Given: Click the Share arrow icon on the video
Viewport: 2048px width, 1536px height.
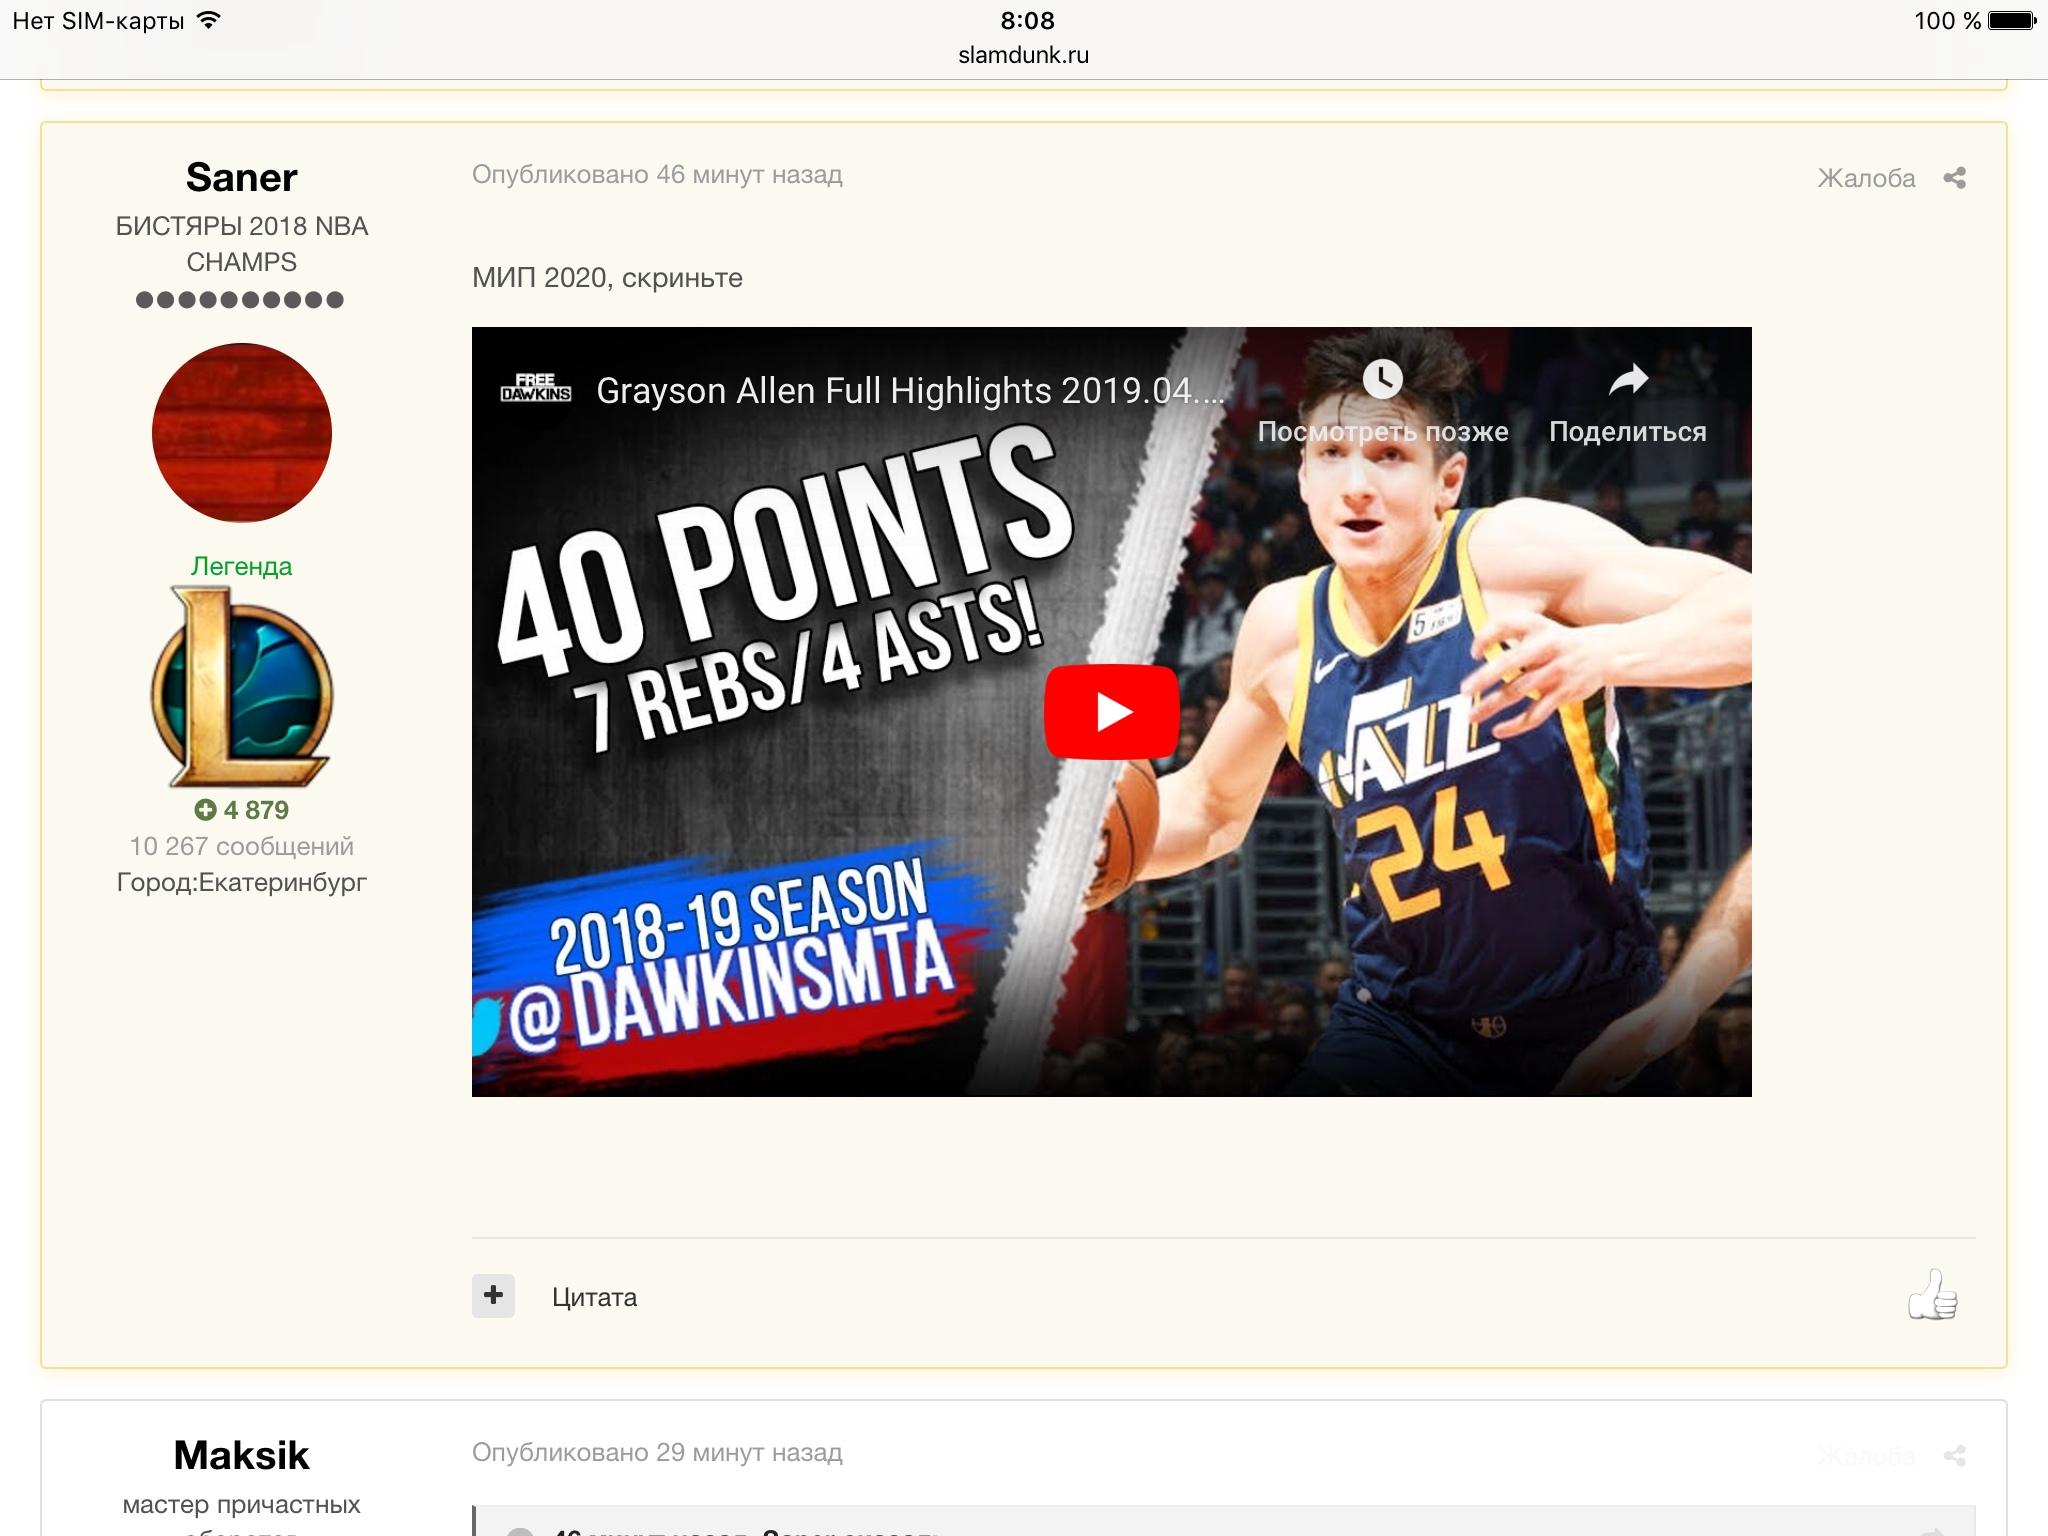Looking at the screenshot, I should pyautogui.click(x=1628, y=379).
